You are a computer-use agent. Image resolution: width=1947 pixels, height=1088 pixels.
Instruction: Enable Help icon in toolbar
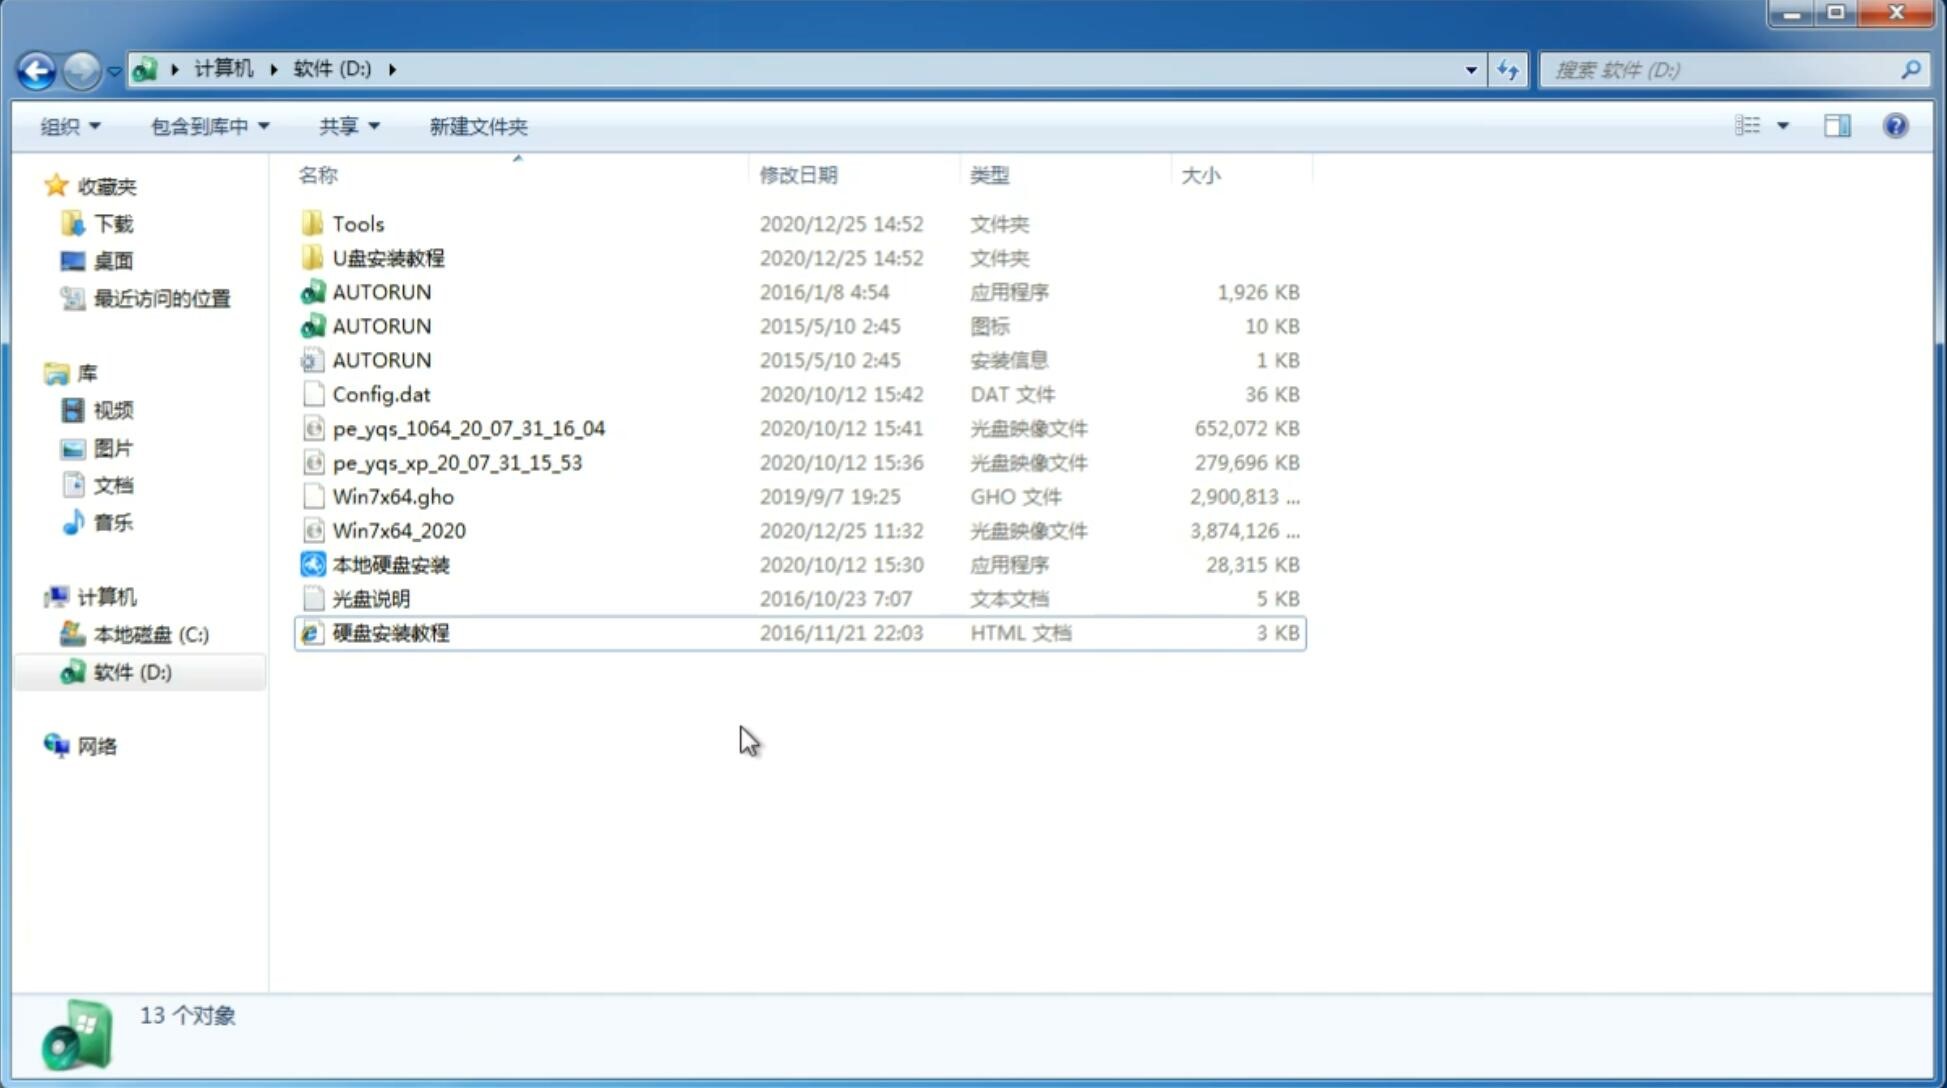point(1895,126)
